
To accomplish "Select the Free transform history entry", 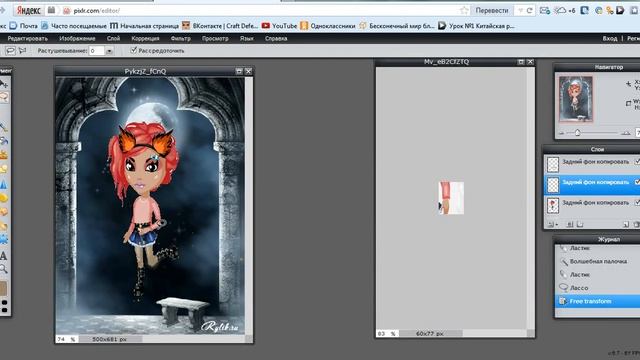I will [x=598, y=301].
